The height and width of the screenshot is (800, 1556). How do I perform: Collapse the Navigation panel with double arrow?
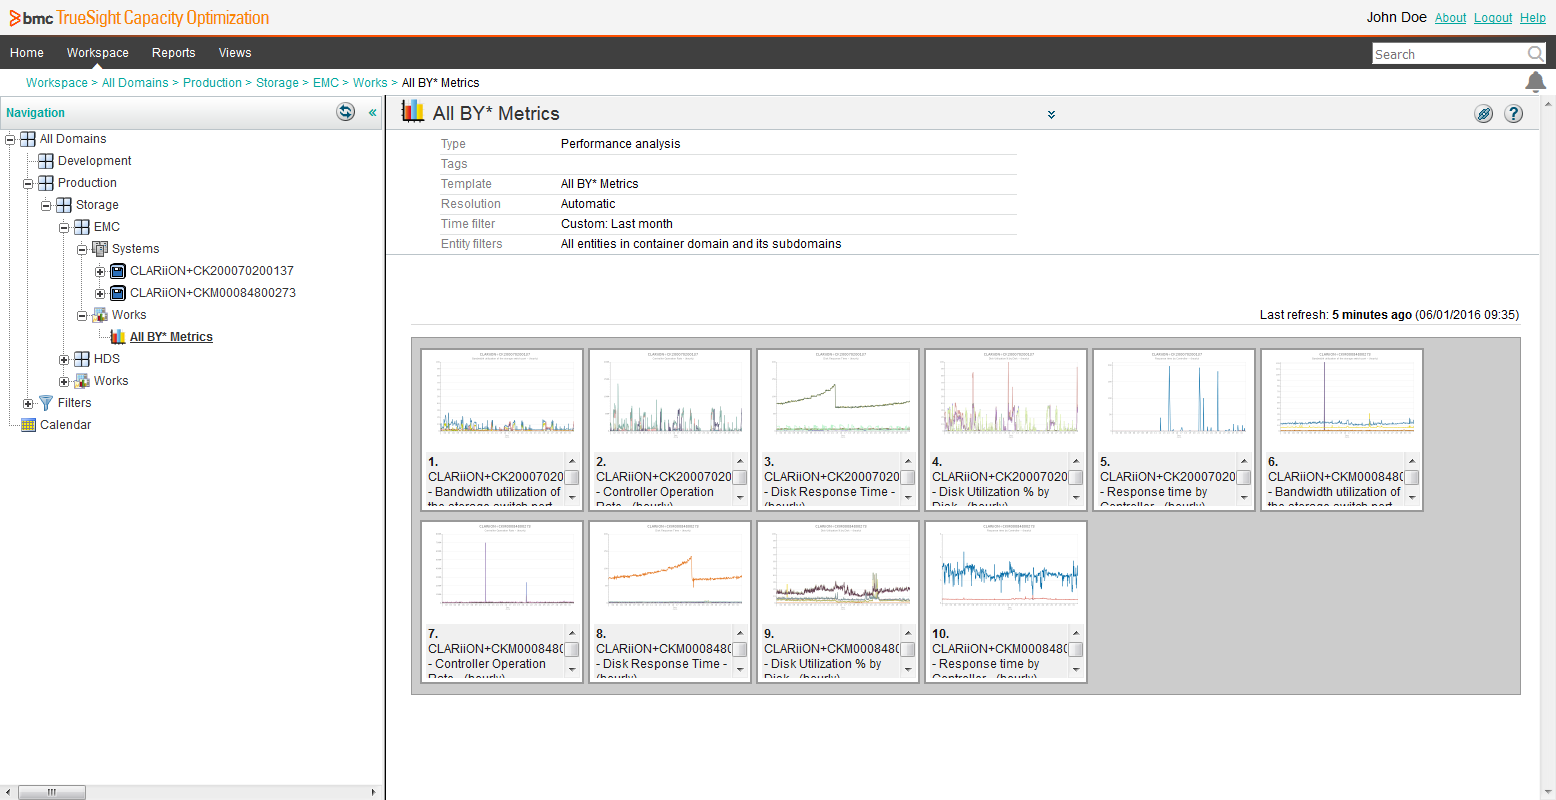[372, 113]
